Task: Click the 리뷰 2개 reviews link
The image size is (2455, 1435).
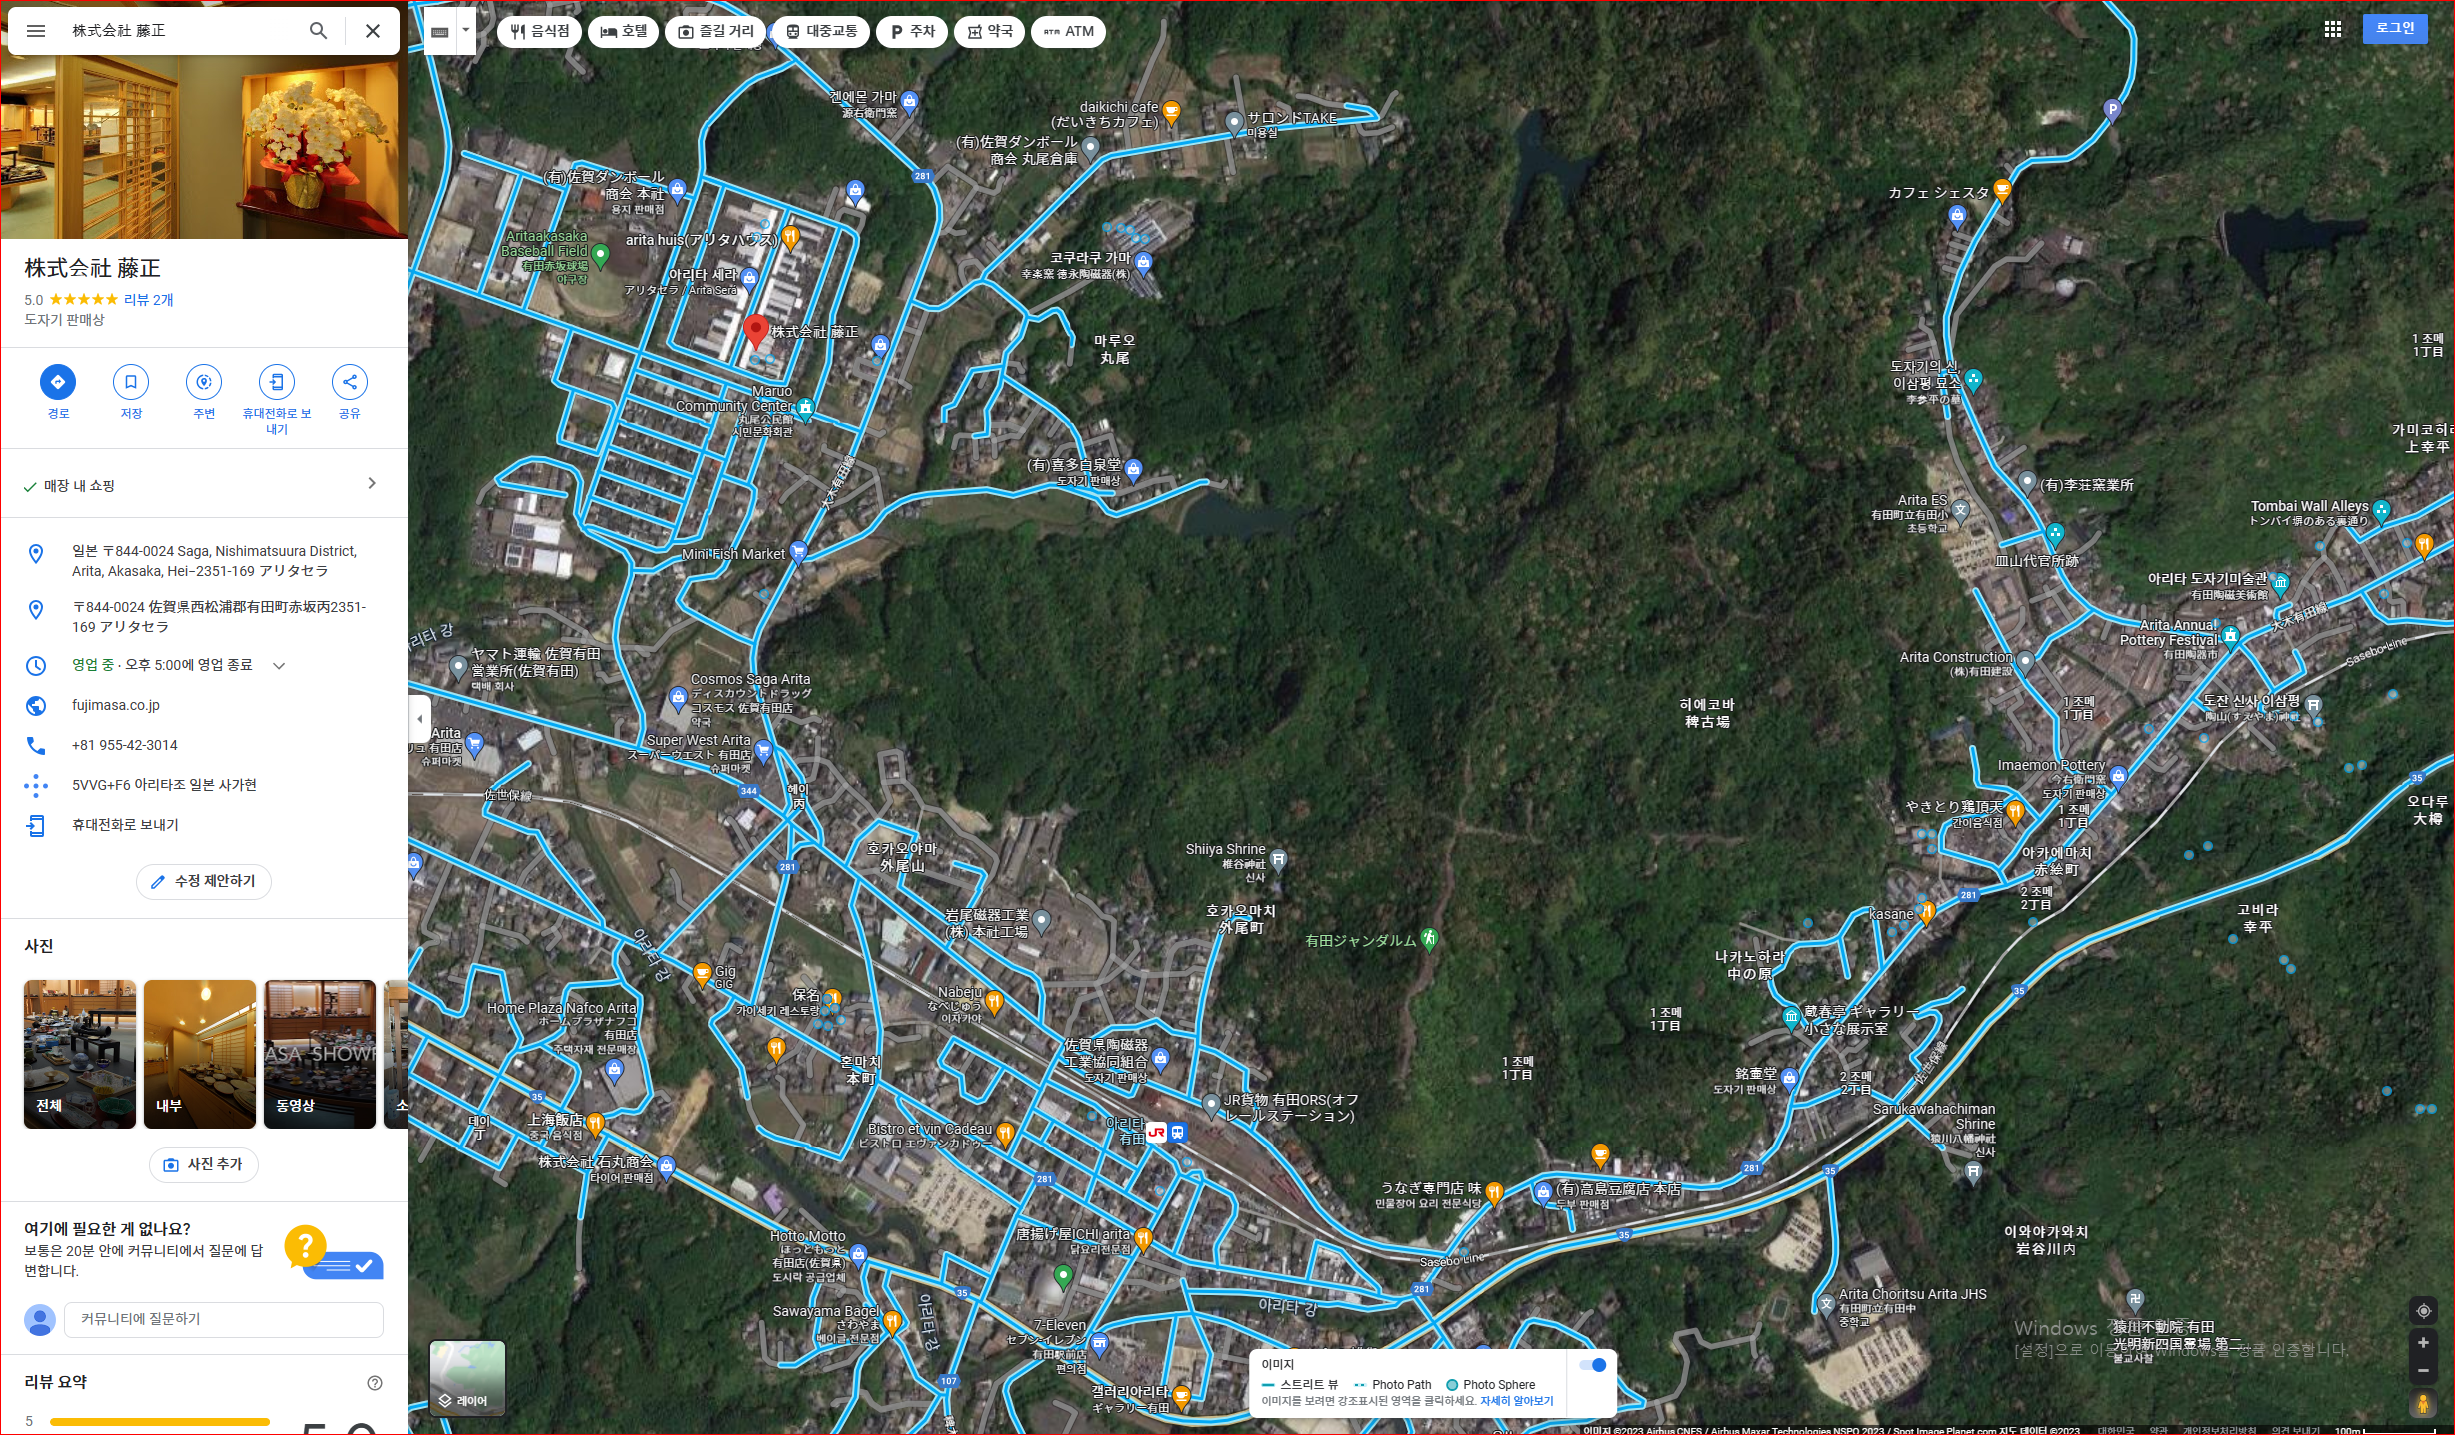Action: point(148,300)
